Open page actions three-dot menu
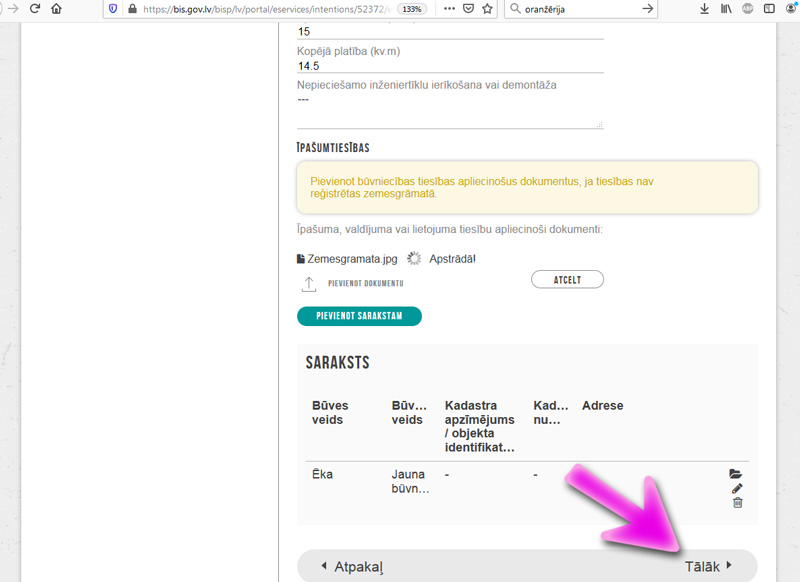 tap(448, 9)
